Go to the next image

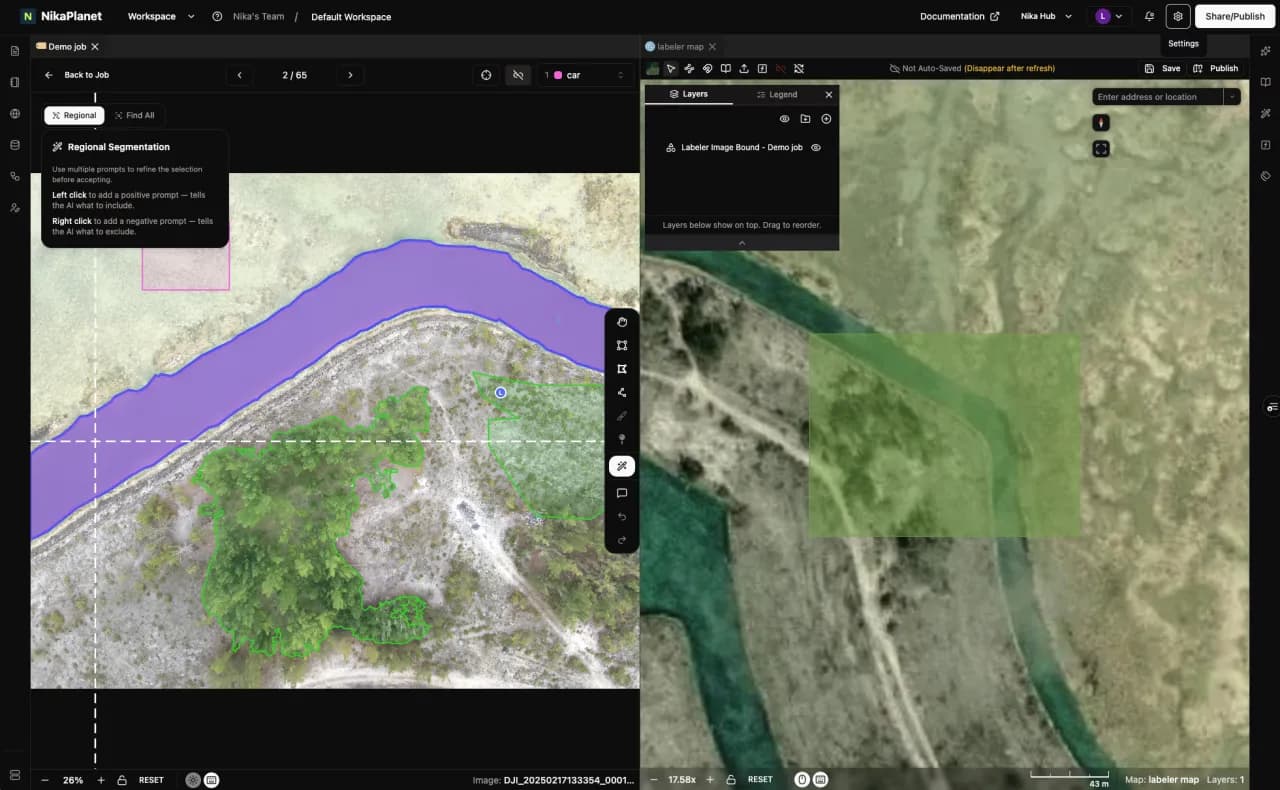pyautogui.click(x=349, y=75)
